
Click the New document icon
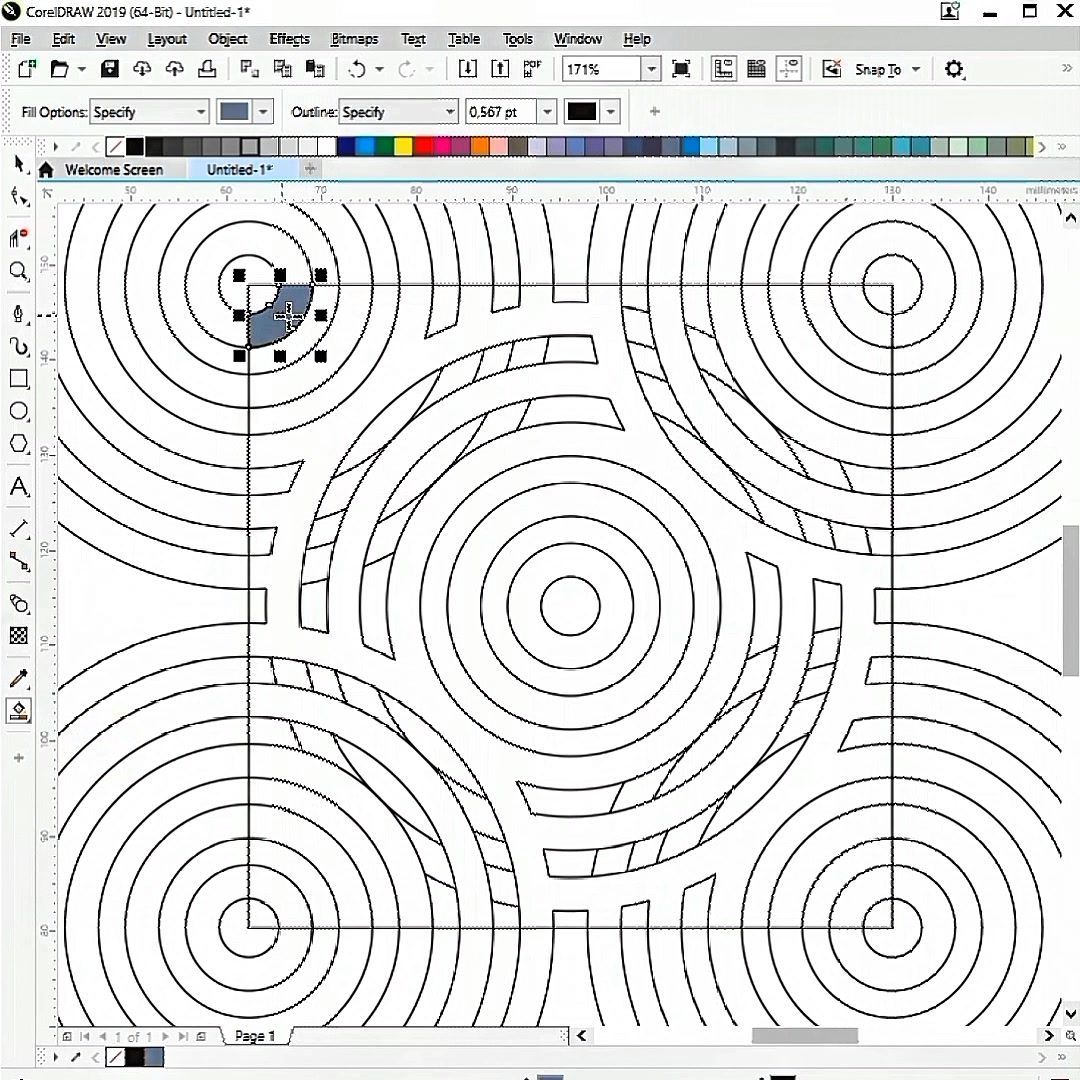(27, 69)
